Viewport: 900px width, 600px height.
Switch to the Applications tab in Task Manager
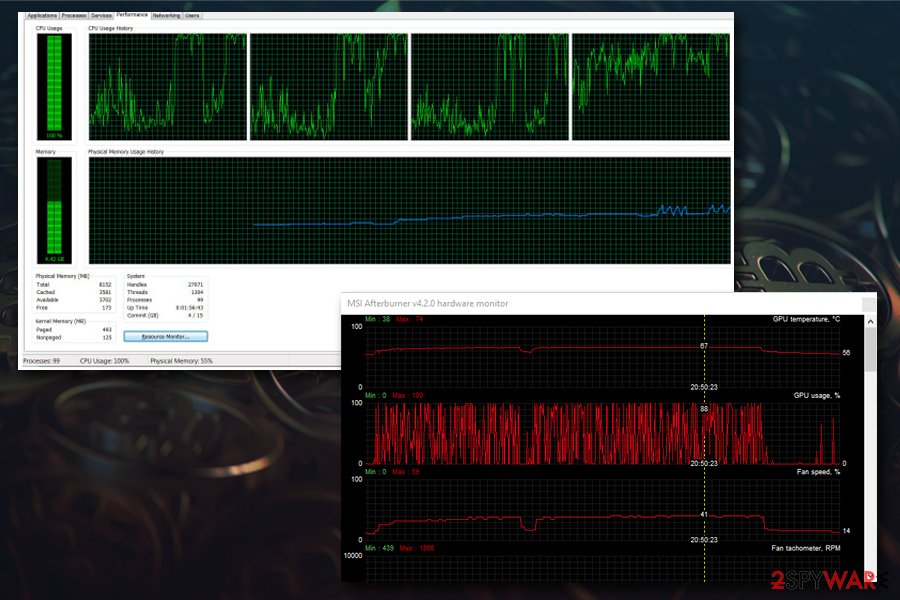[42, 16]
